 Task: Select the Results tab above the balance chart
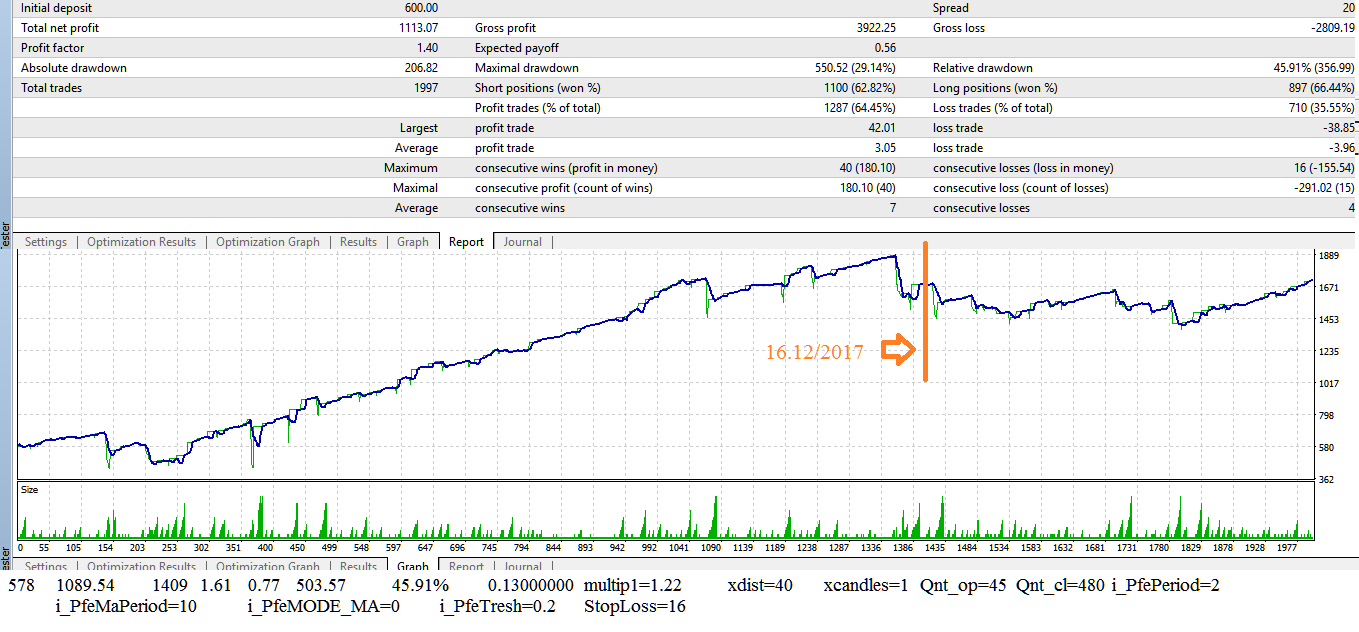(358, 242)
